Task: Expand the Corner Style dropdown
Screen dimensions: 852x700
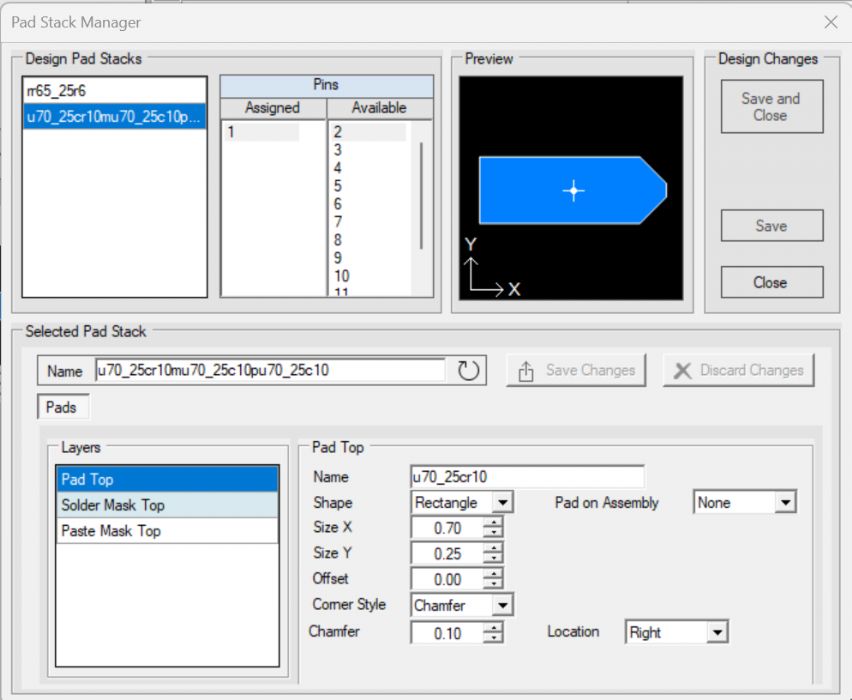Action: [x=502, y=605]
